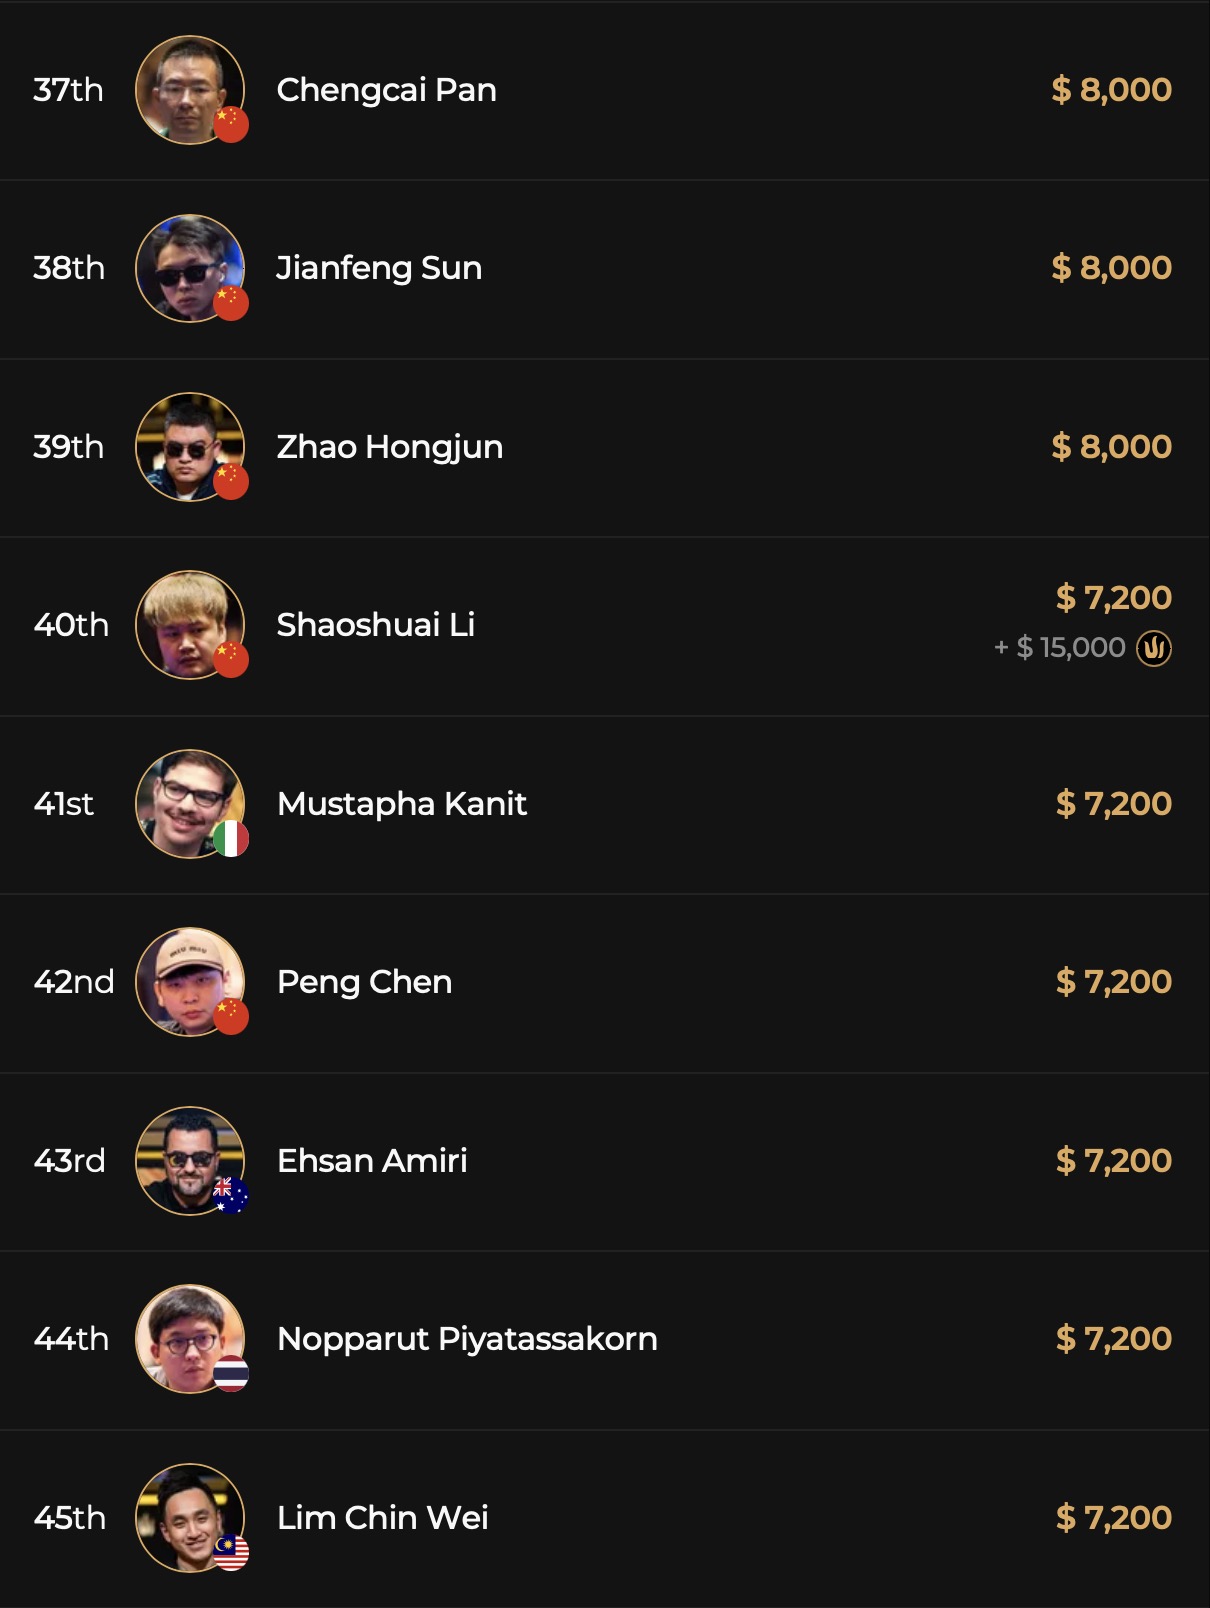Click Malaysia flag badge on Lim Chin Wei's avatar
Viewport: 1210px width, 1608px height.
tap(231, 1552)
